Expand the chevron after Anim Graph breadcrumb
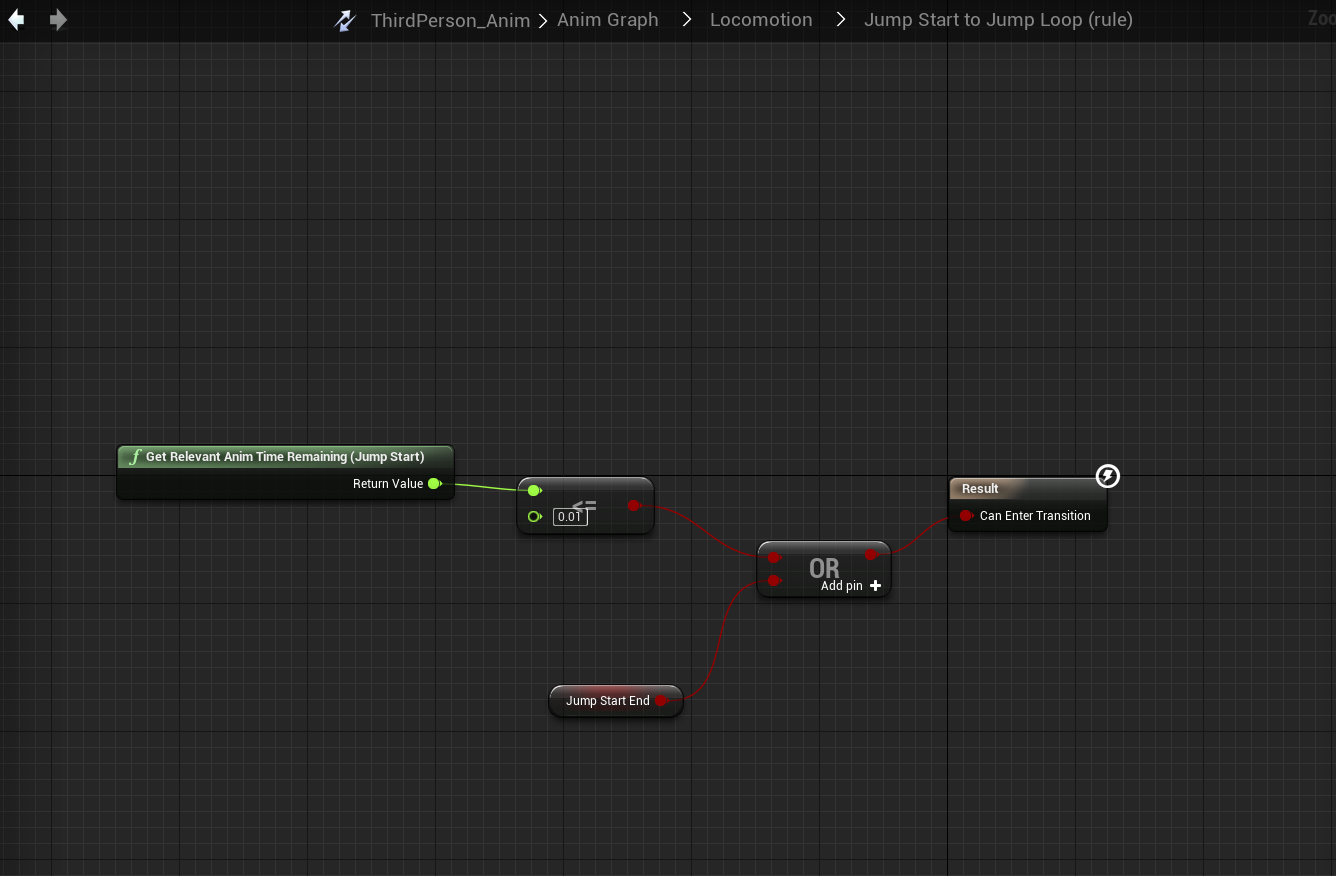This screenshot has height=876, width=1336. tap(687, 20)
